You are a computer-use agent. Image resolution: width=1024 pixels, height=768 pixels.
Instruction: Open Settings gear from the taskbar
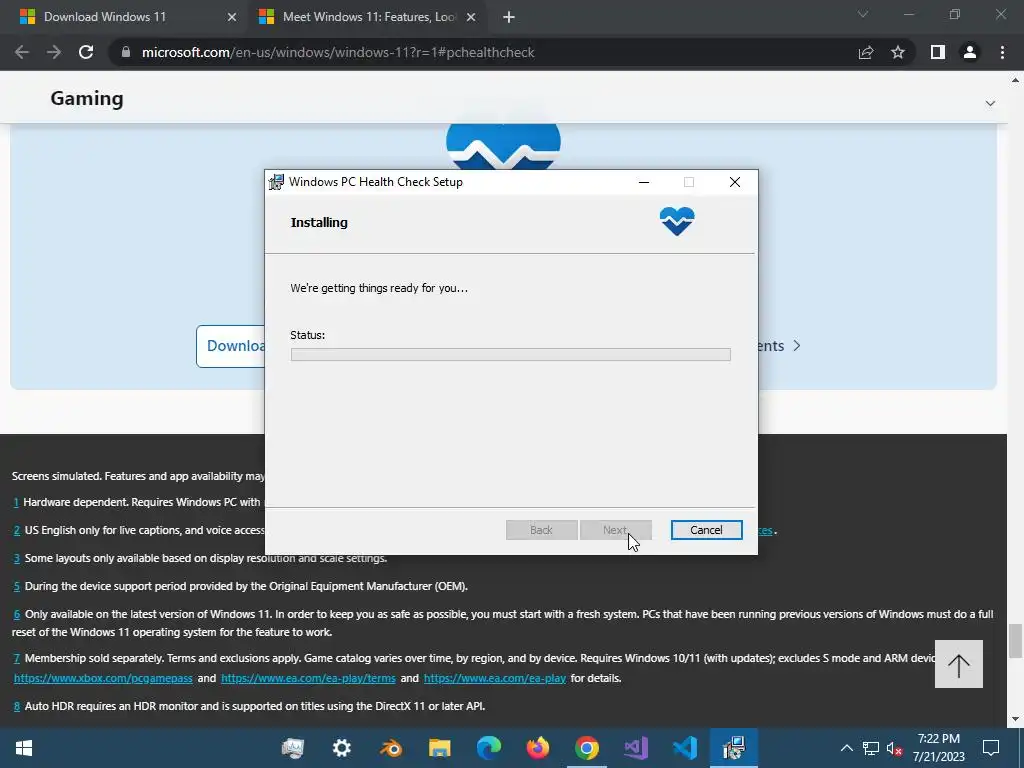coord(342,748)
